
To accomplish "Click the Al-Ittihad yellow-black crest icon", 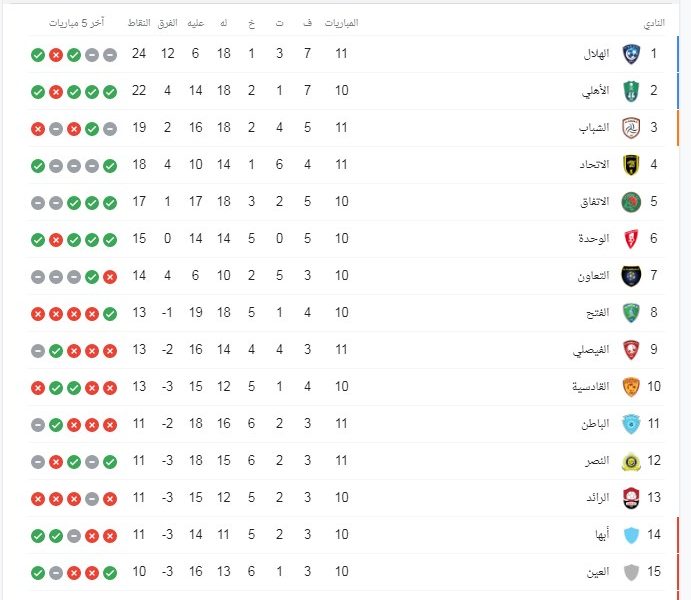I will [631, 165].
